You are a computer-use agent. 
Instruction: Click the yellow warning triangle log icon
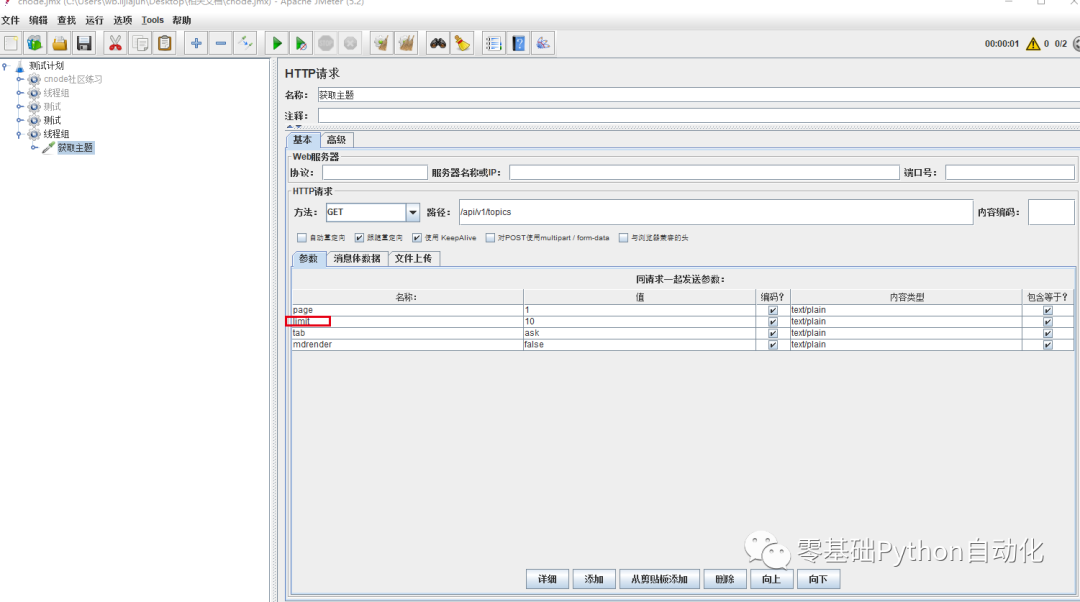1033,43
